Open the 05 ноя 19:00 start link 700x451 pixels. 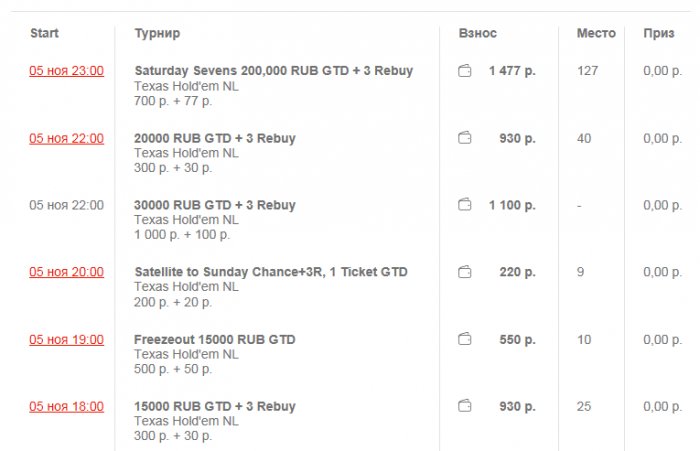click(x=66, y=340)
